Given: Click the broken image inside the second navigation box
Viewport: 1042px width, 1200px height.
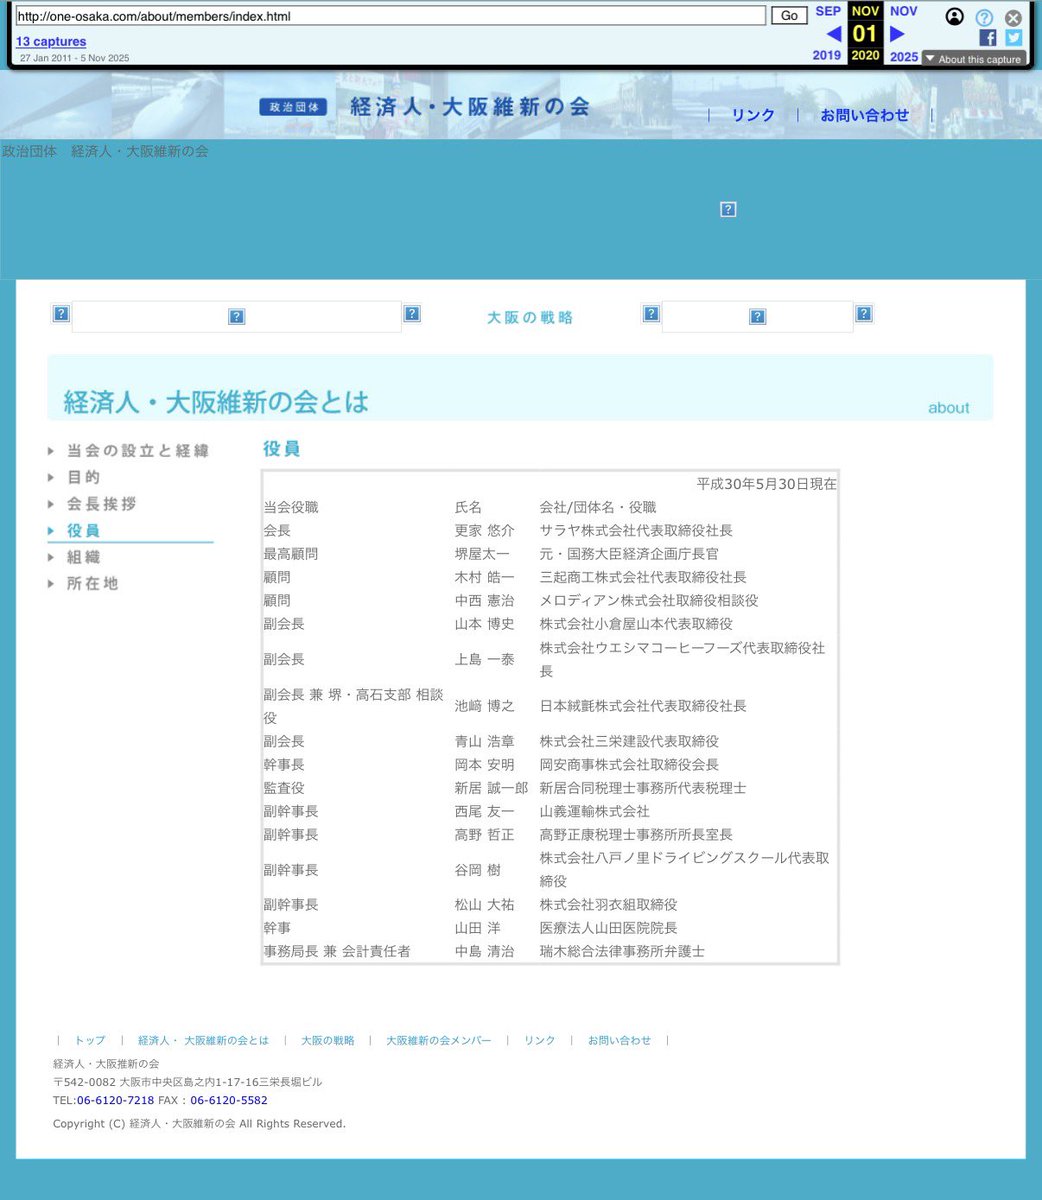Looking at the screenshot, I should point(758,316).
